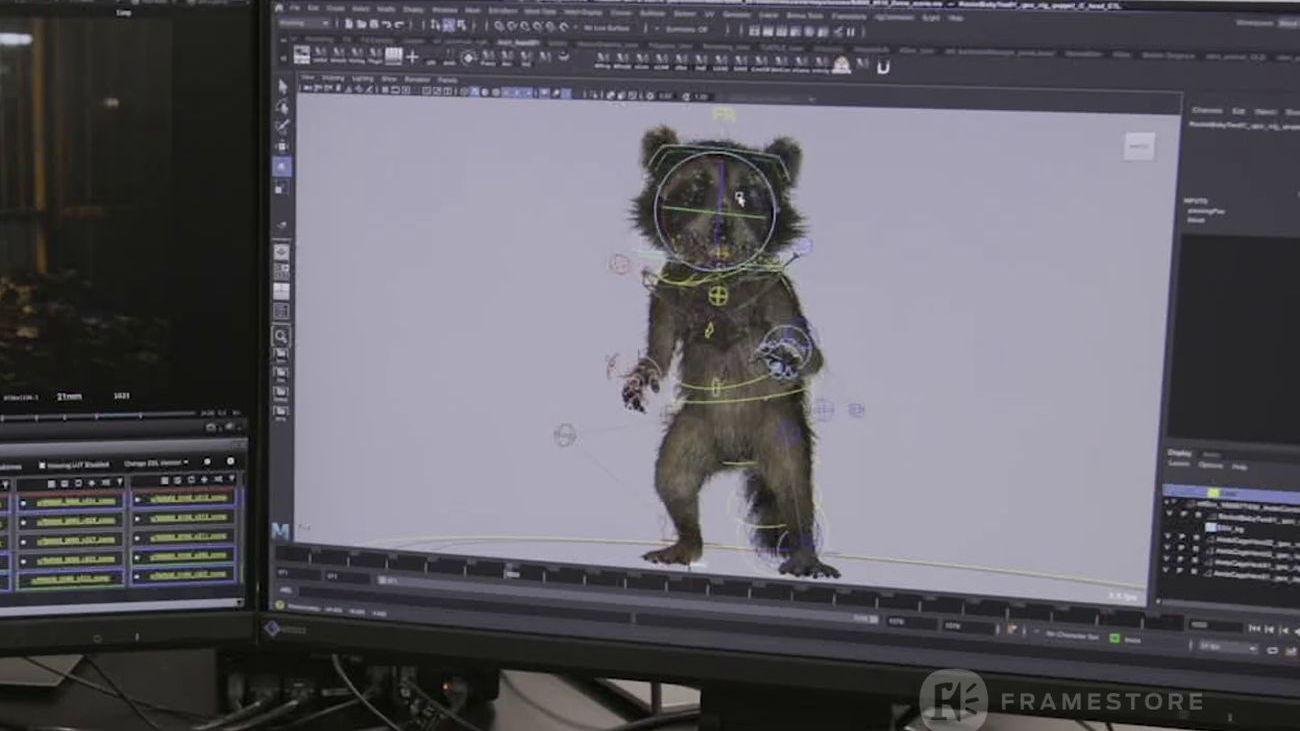Open the layer editor Layers menu
The width and height of the screenshot is (1300, 731).
pyautogui.click(x=1180, y=465)
